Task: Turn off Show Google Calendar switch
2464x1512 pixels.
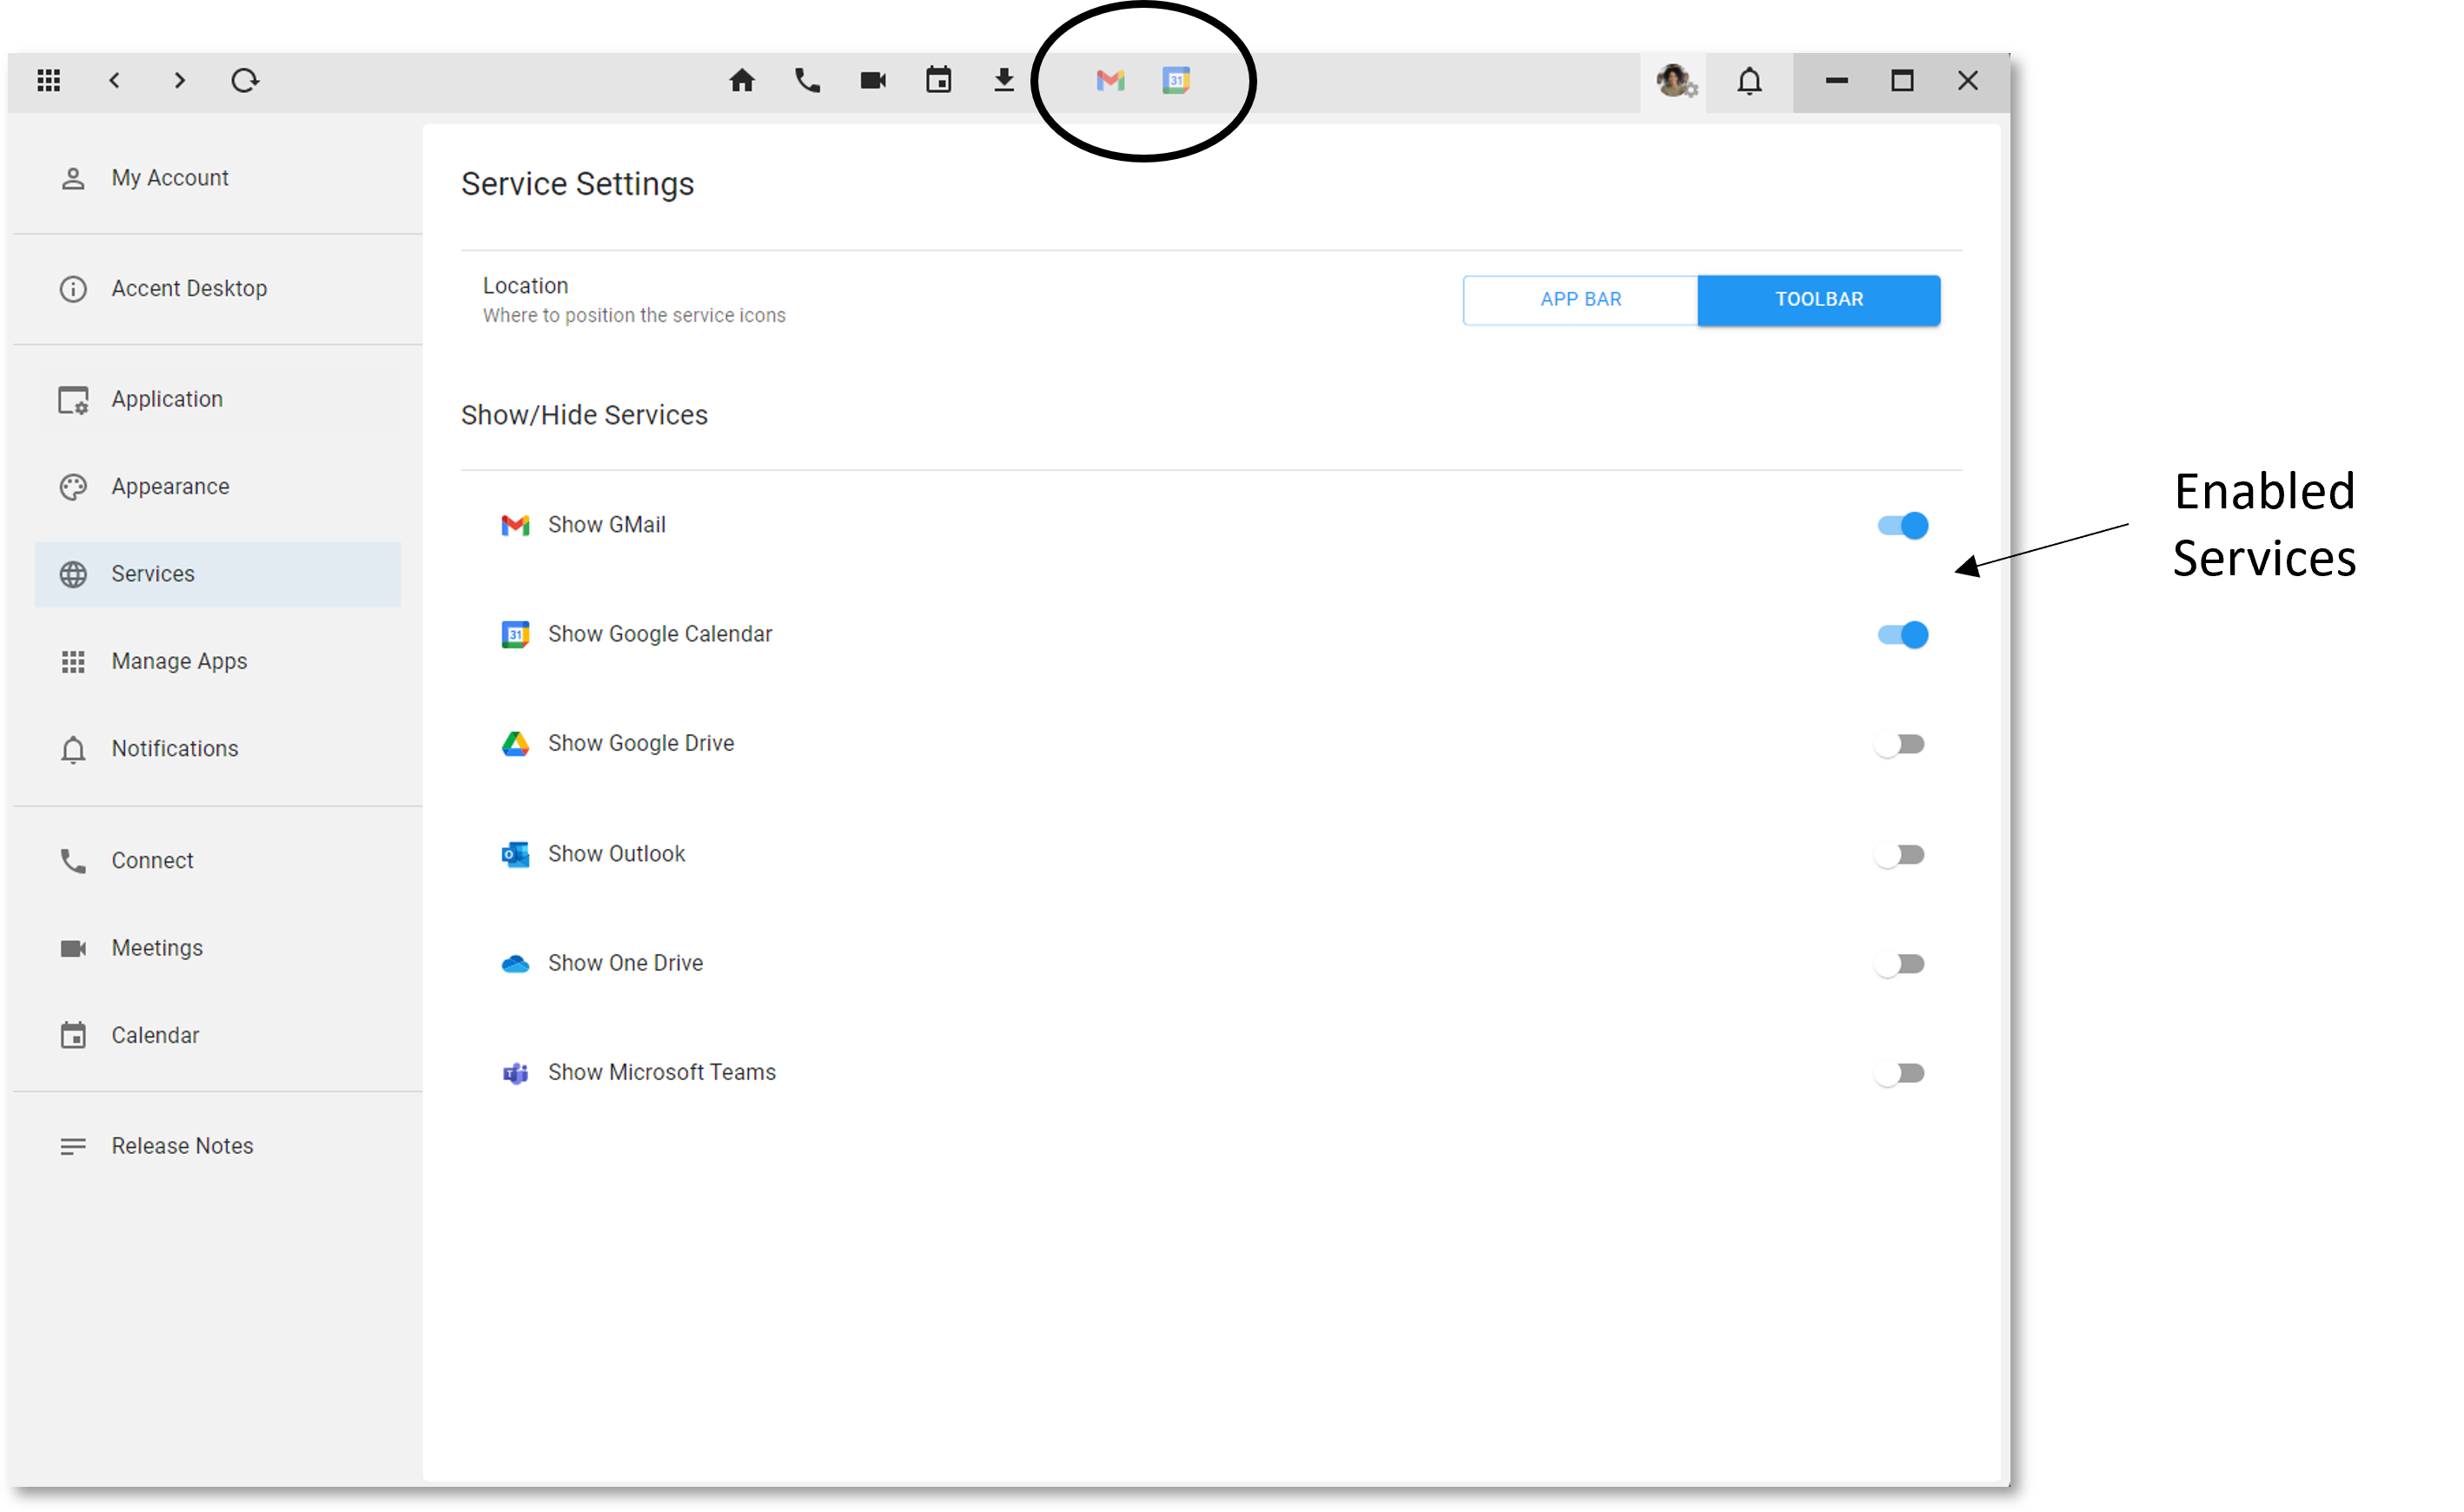Action: tap(1902, 635)
